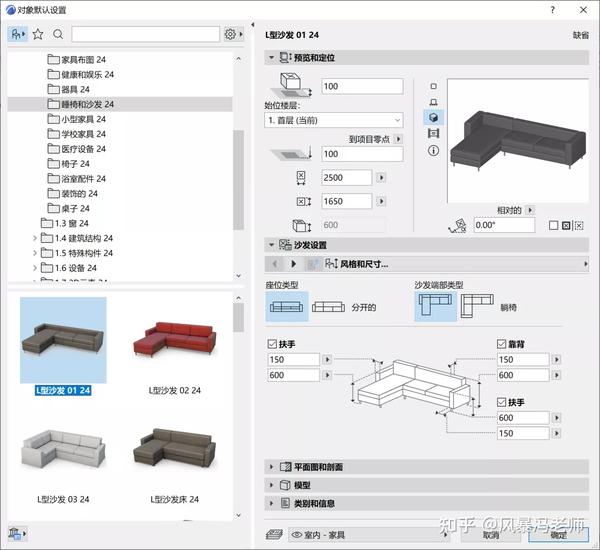Open arrow beside width value 2500
This screenshot has height=550, width=600.
[x=381, y=178]
